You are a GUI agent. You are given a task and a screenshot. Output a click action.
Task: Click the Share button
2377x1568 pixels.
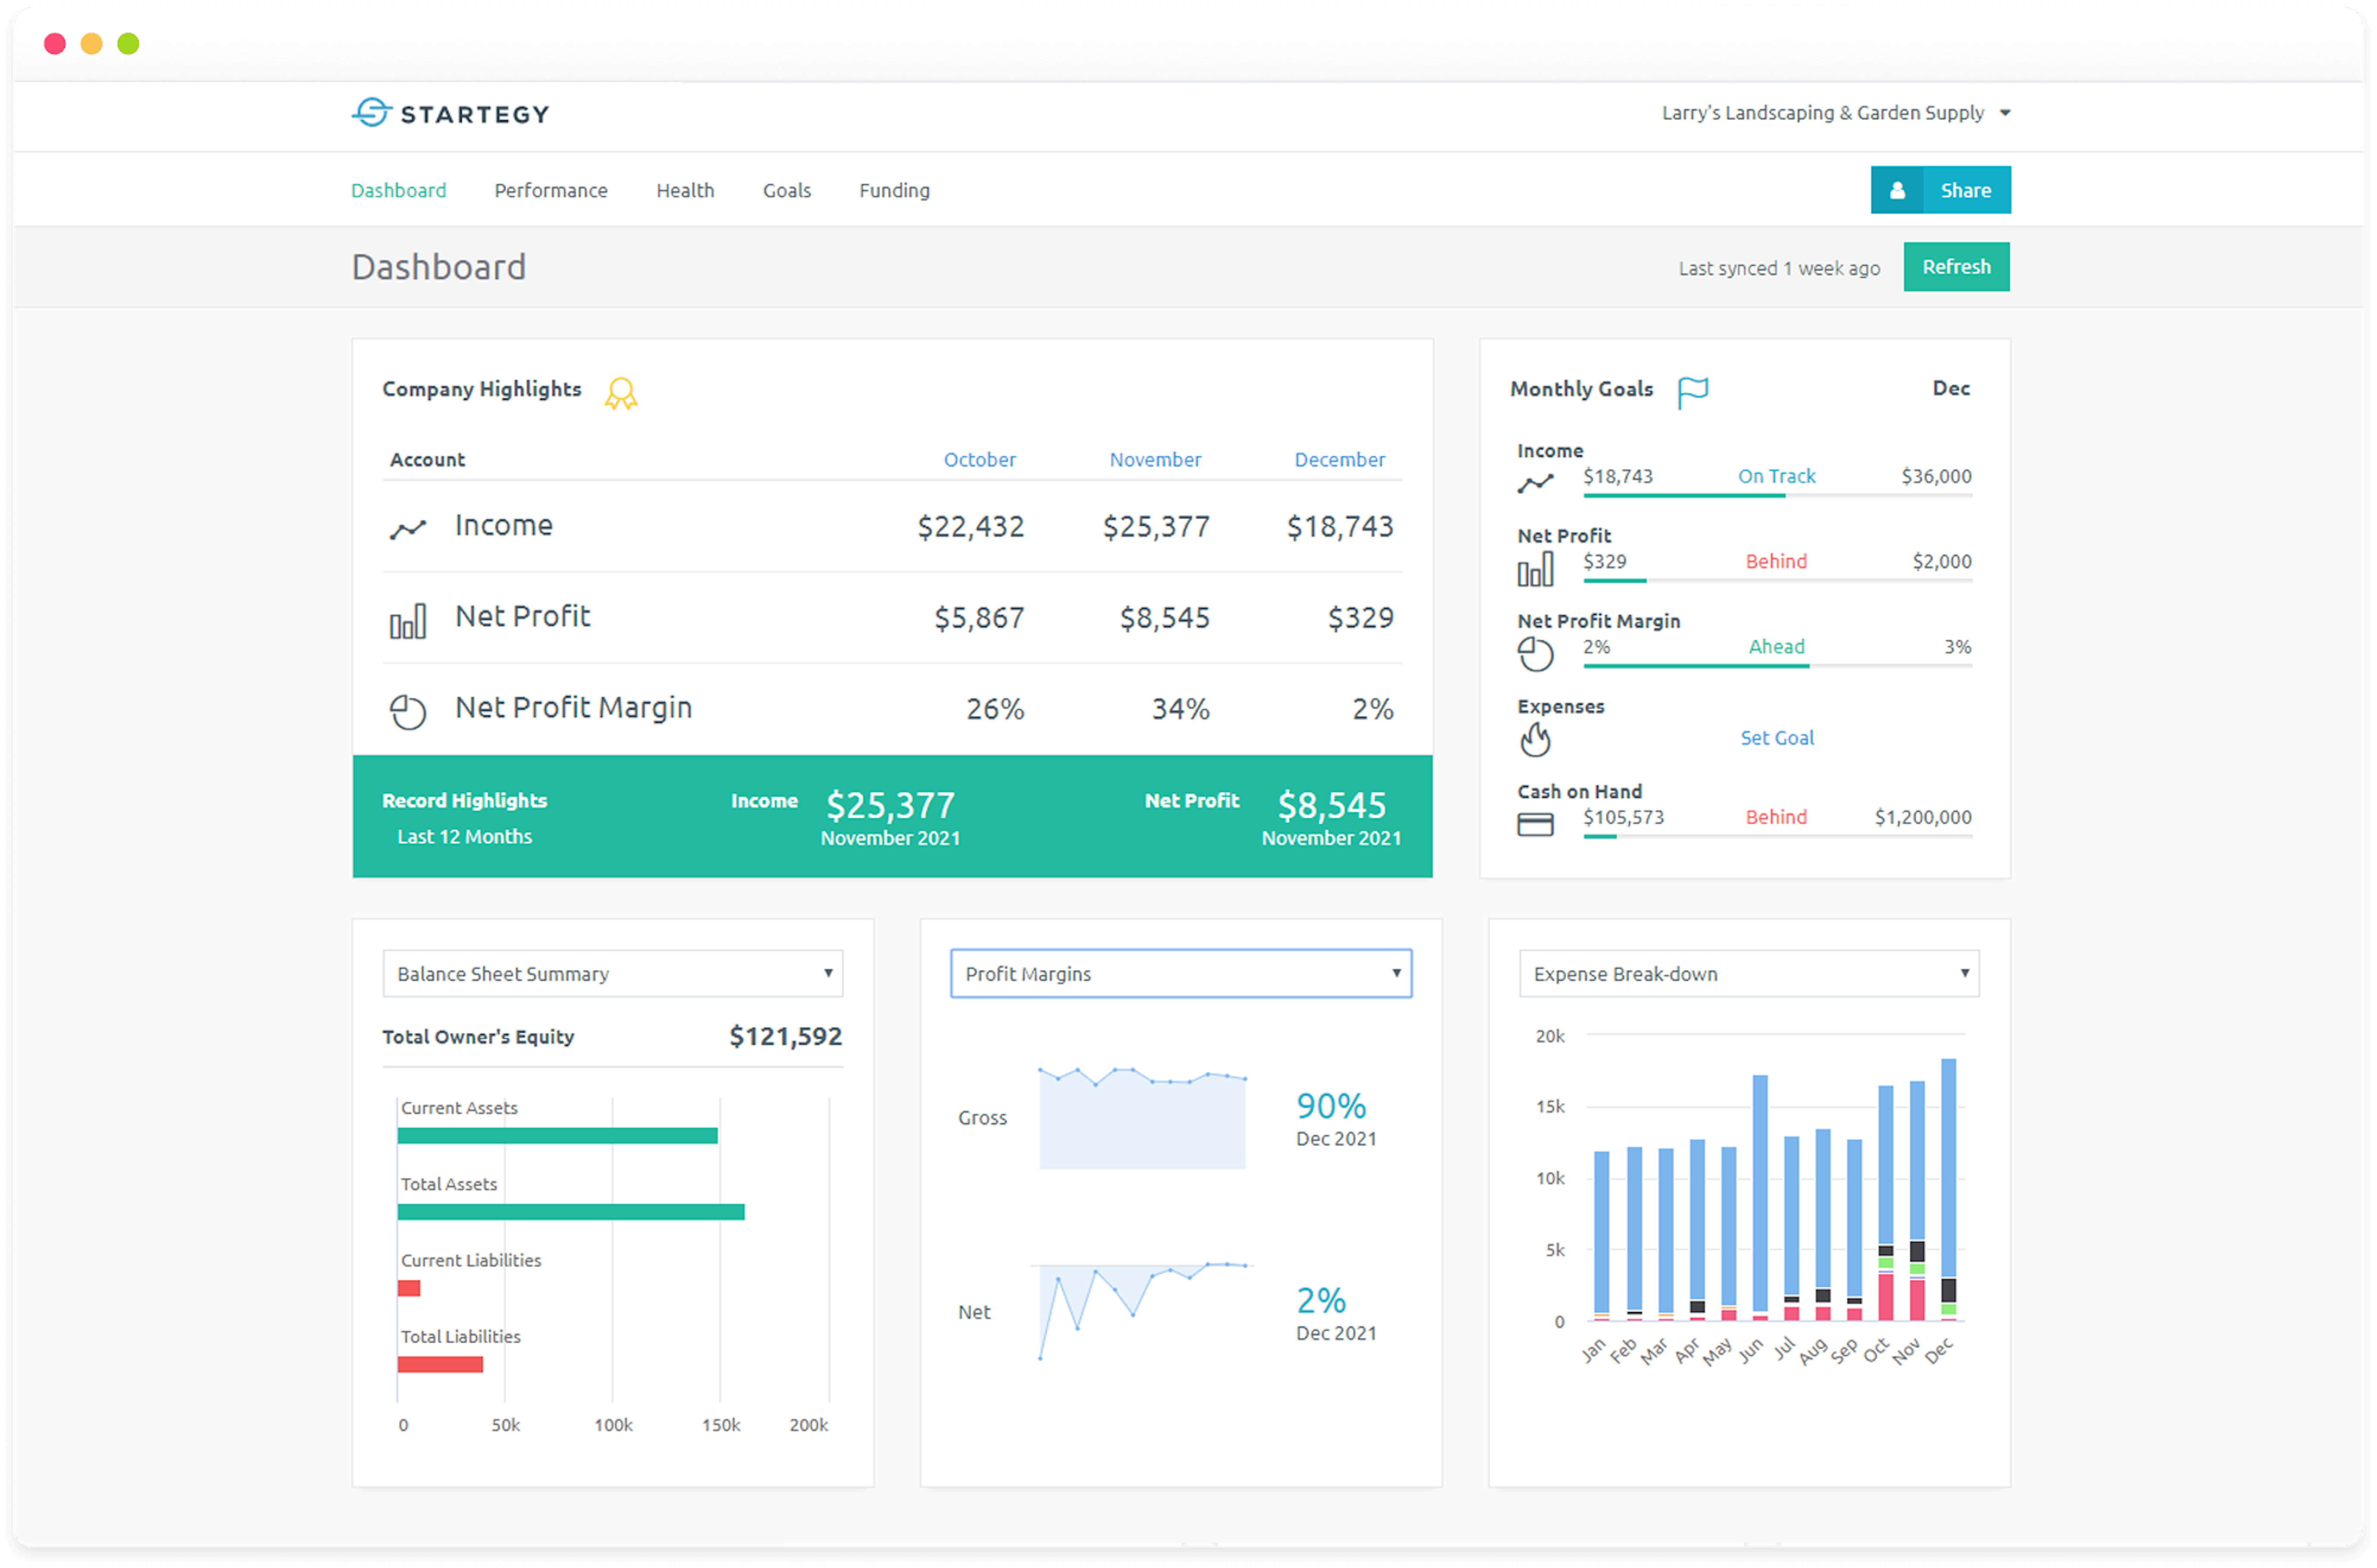coord(1941,190)
